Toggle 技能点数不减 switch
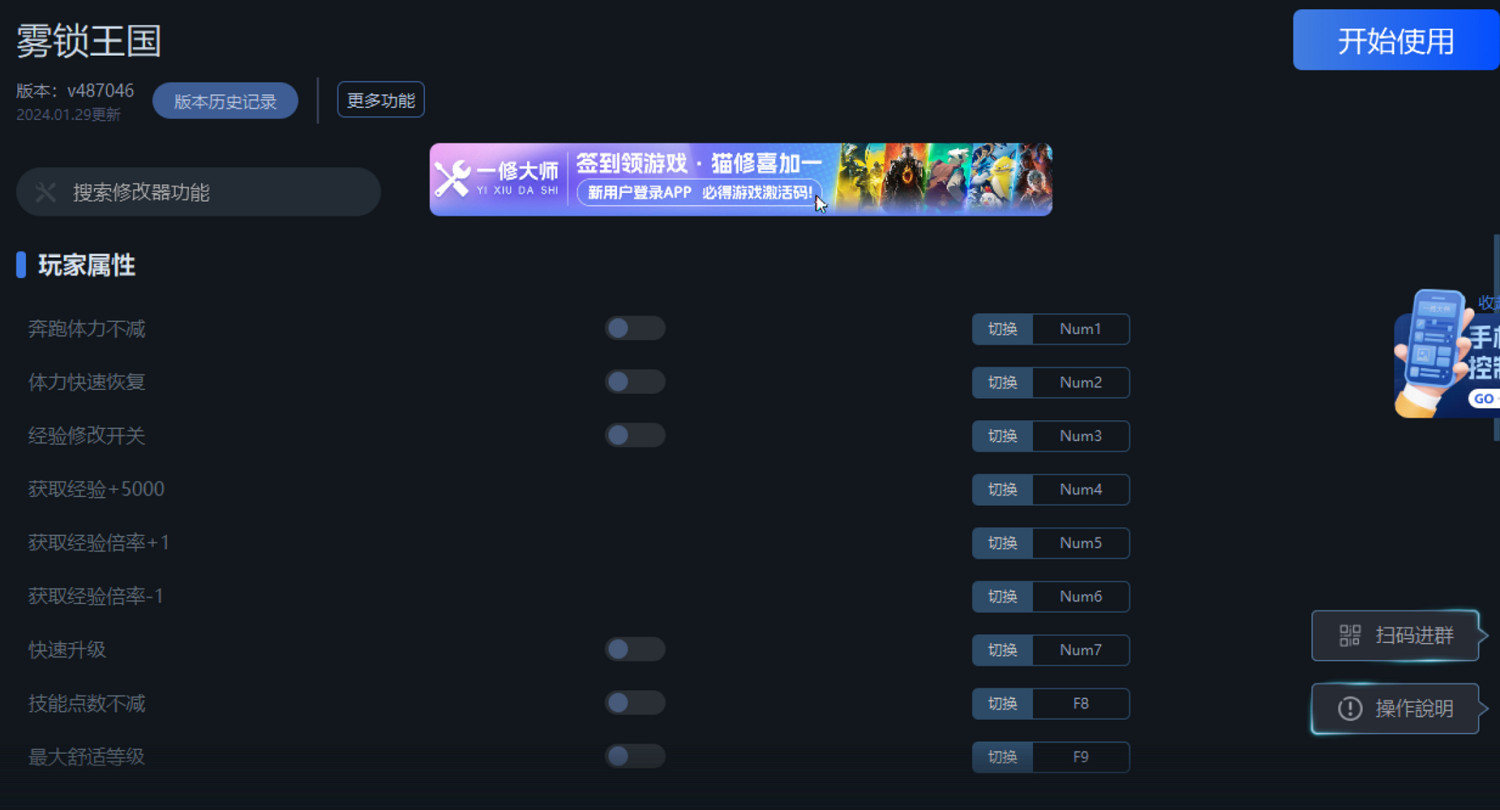The width and height of the screenshot is (1500, 810). [x=635, y=703]
